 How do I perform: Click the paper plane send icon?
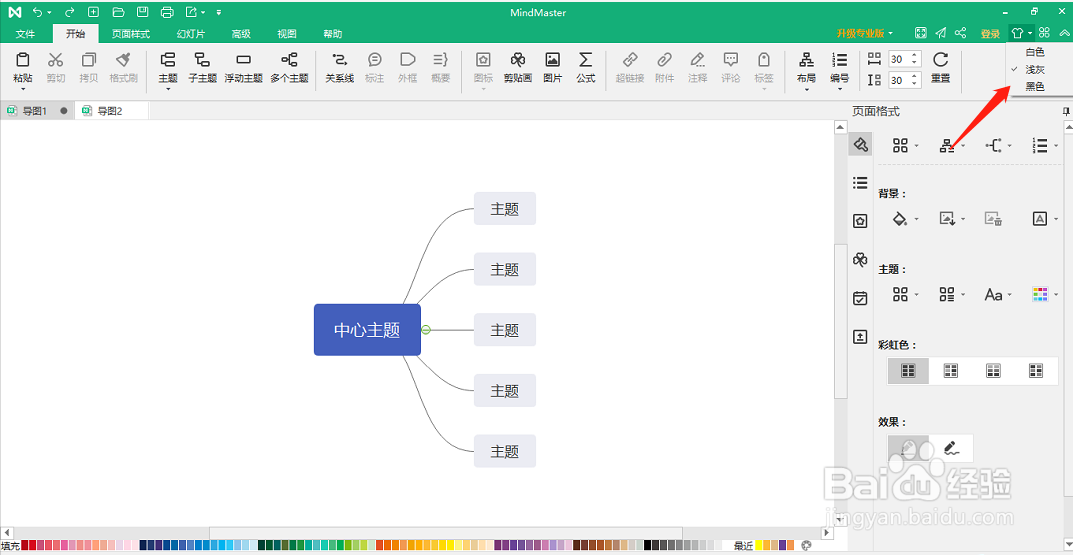click(941, 33)
